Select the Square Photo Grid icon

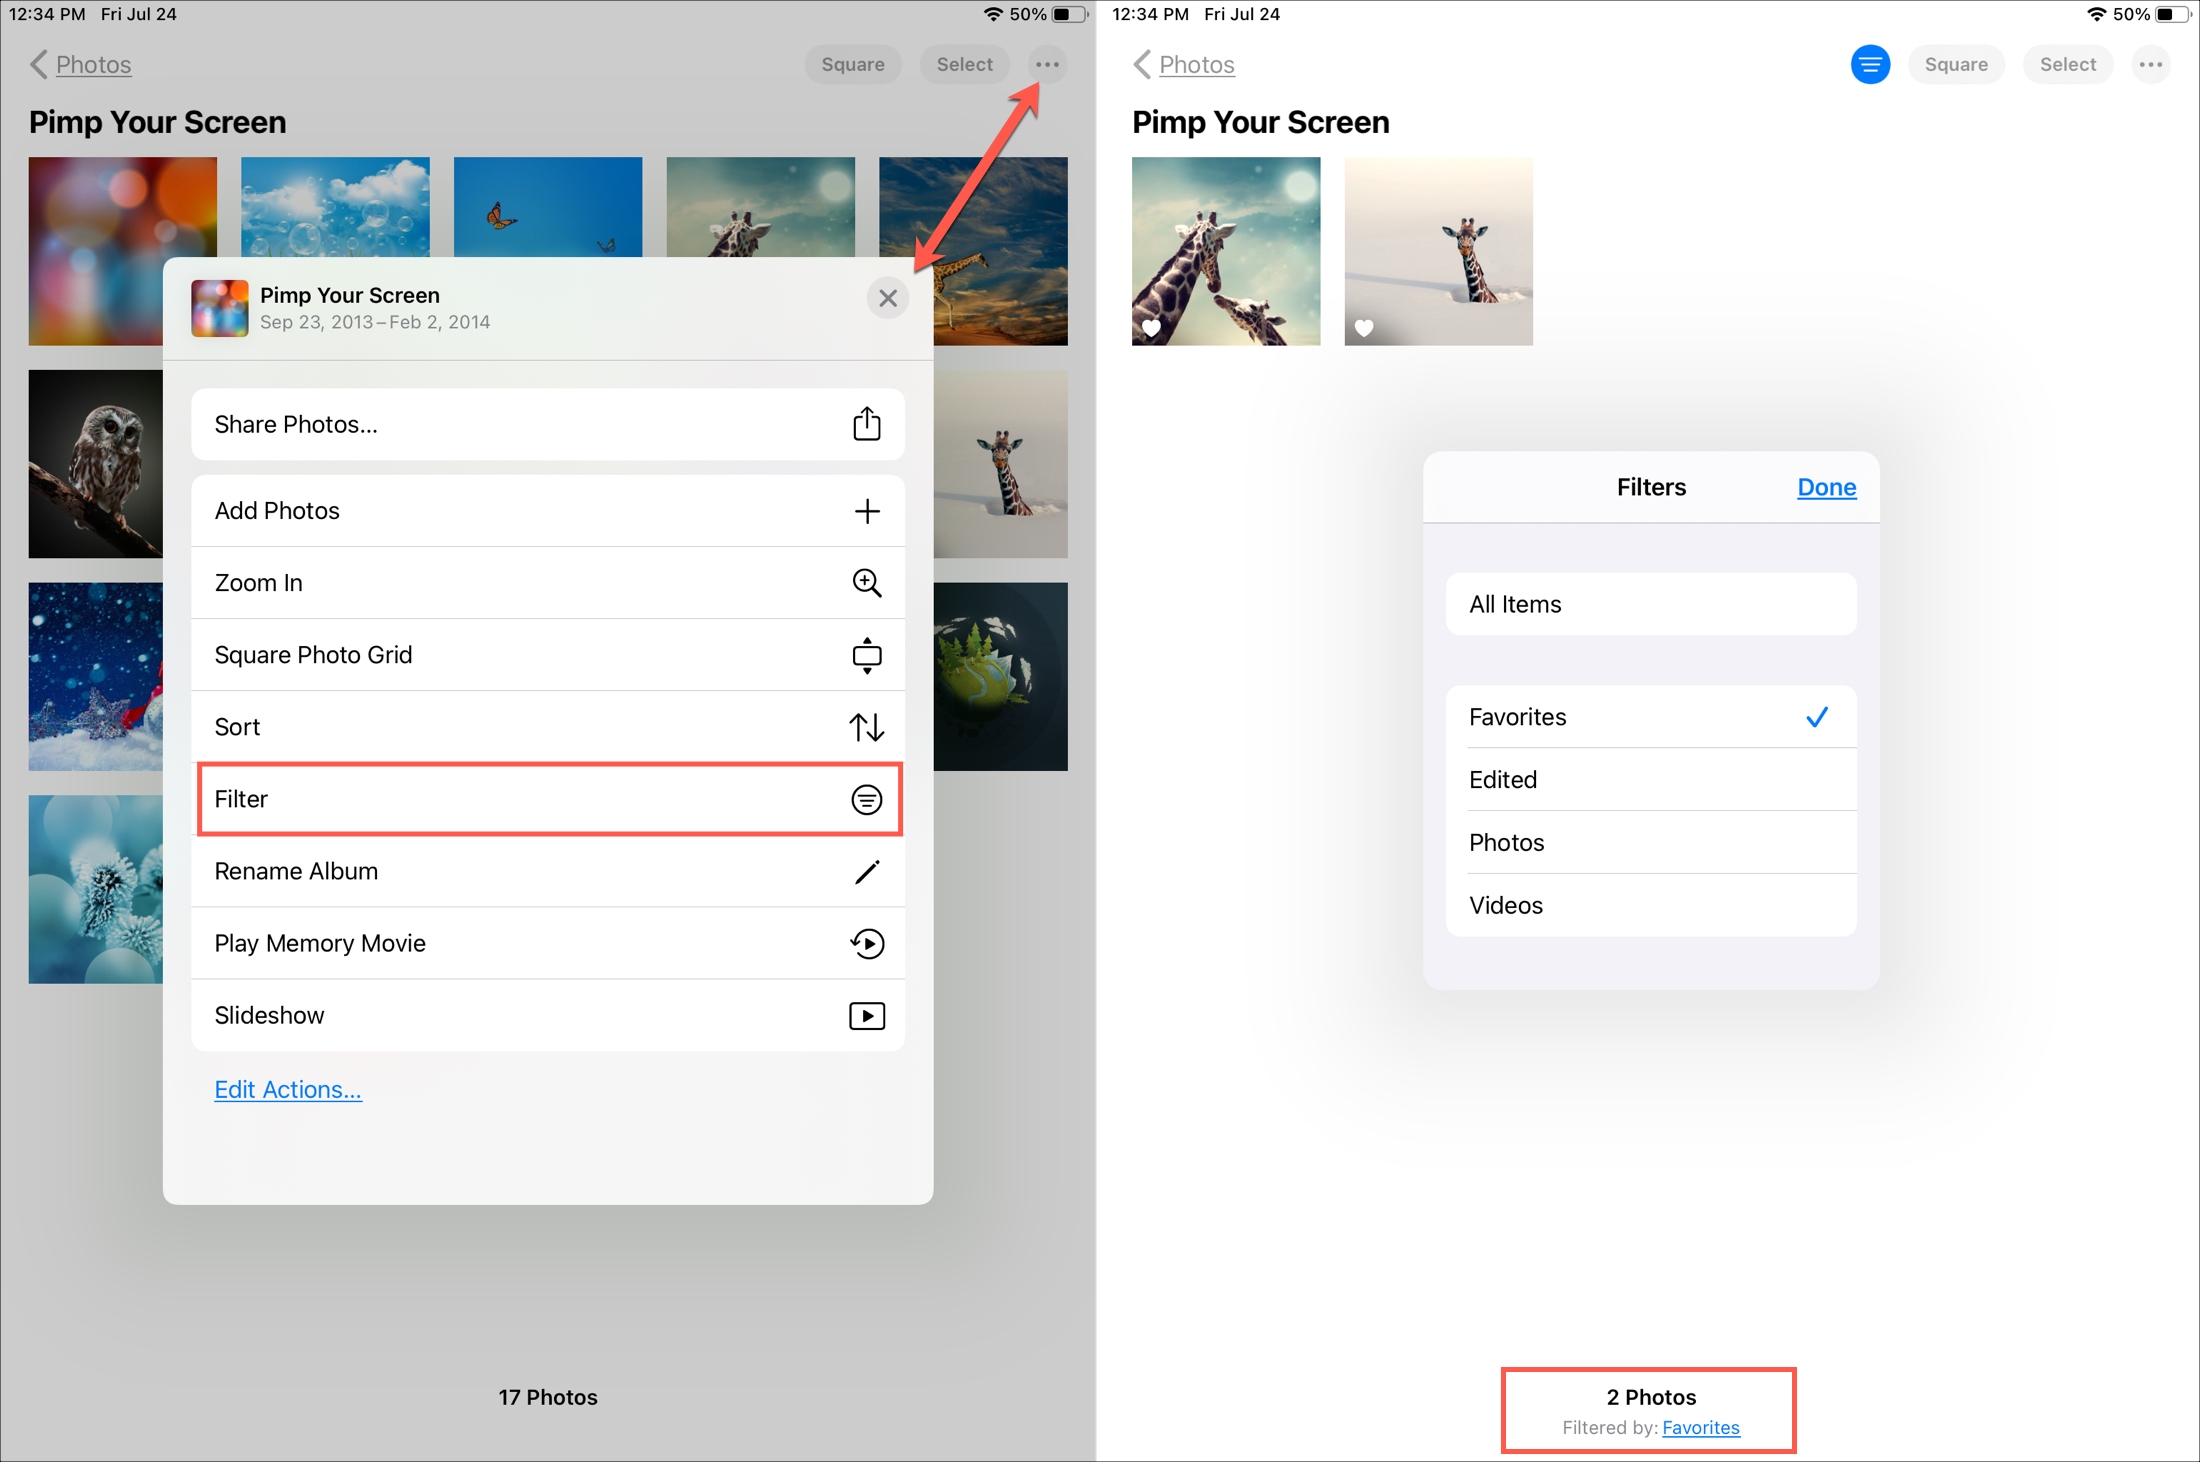click(866, 655)
